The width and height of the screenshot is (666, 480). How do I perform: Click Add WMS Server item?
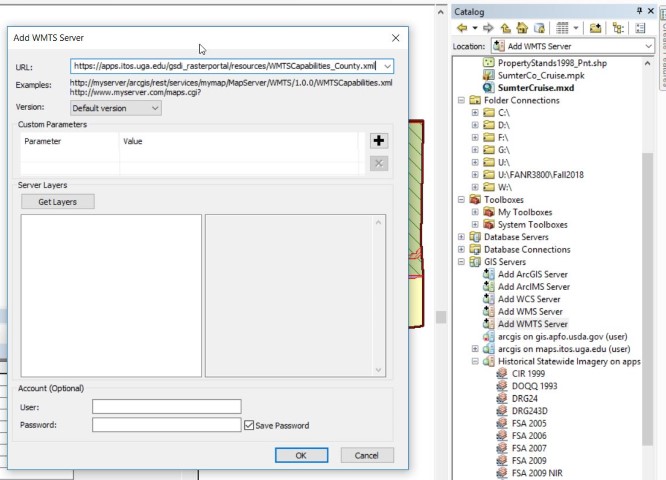(530, 311)
